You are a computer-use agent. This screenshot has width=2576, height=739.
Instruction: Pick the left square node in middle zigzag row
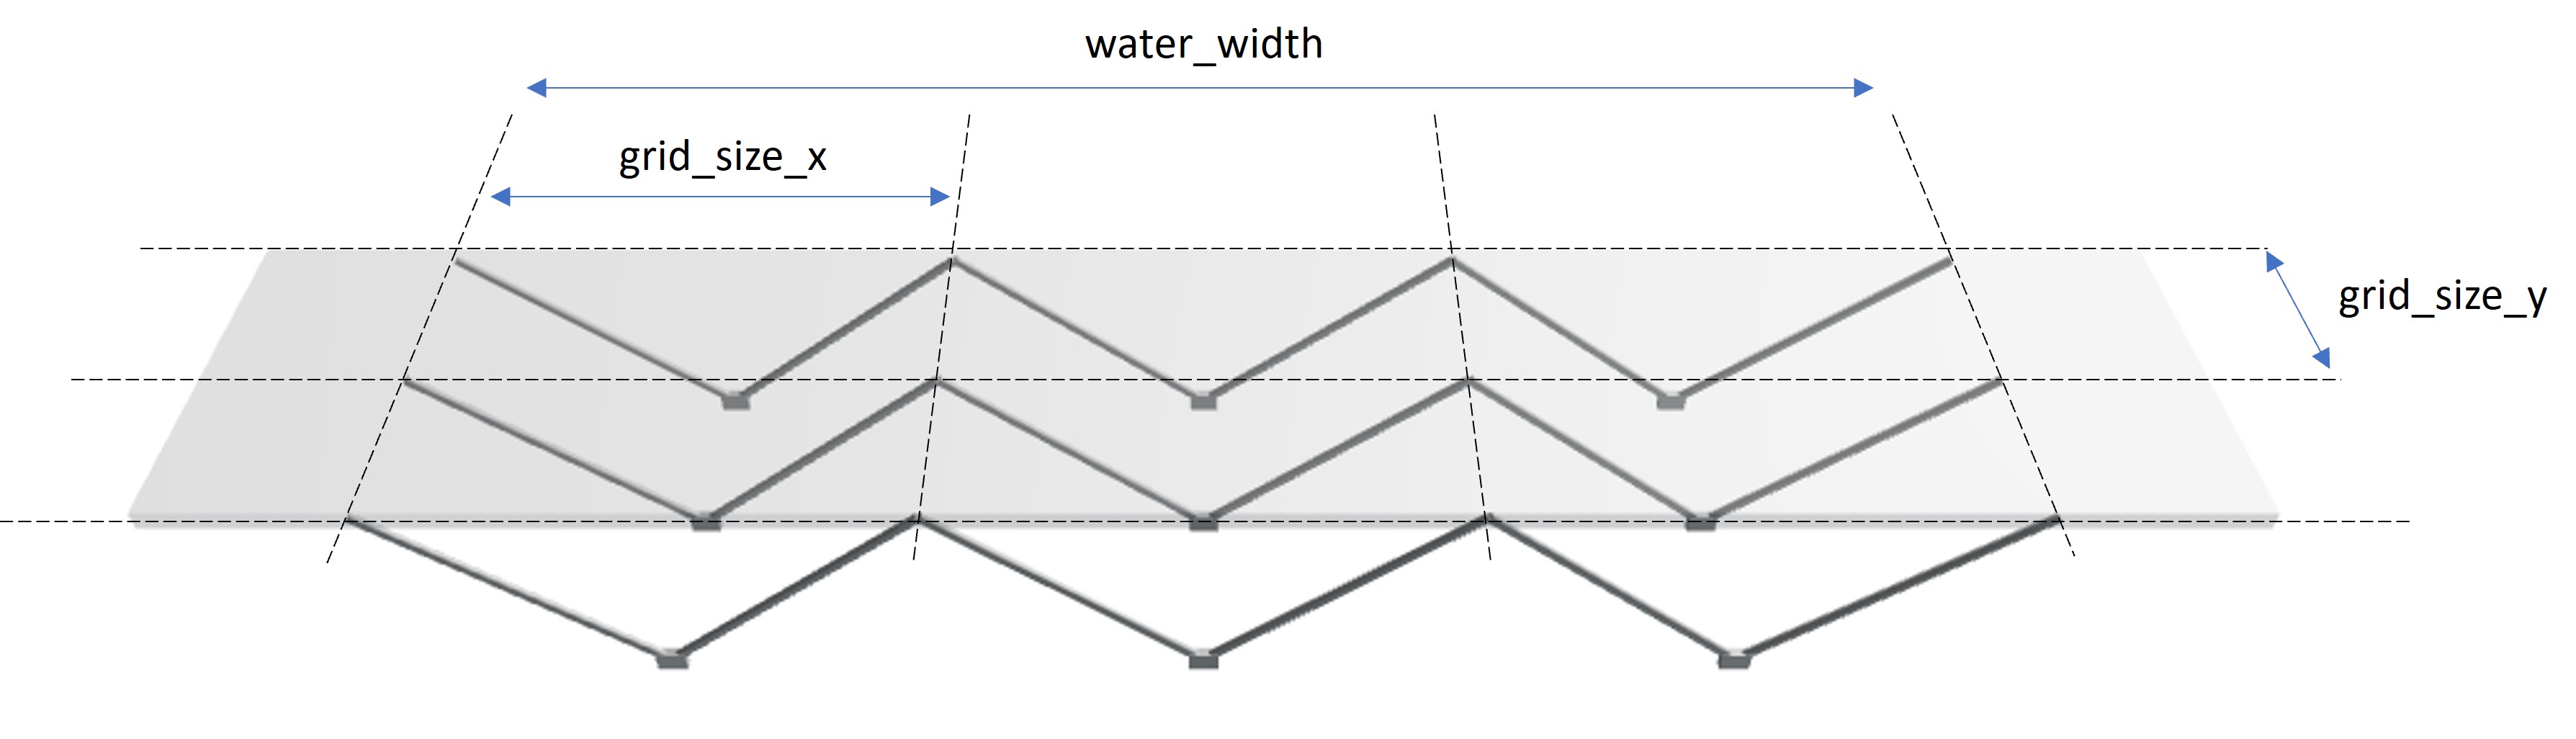tap(706, 522)
